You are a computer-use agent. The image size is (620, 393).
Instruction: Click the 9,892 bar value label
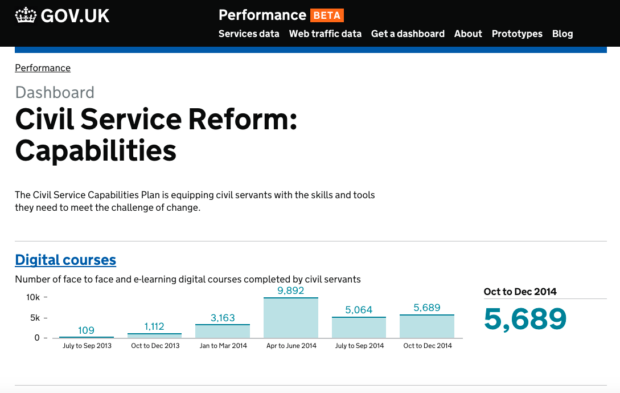291,291
